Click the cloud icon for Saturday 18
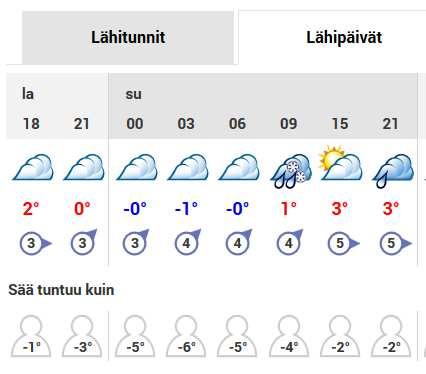This screenshot has width=426, height=374. point(33,167)
